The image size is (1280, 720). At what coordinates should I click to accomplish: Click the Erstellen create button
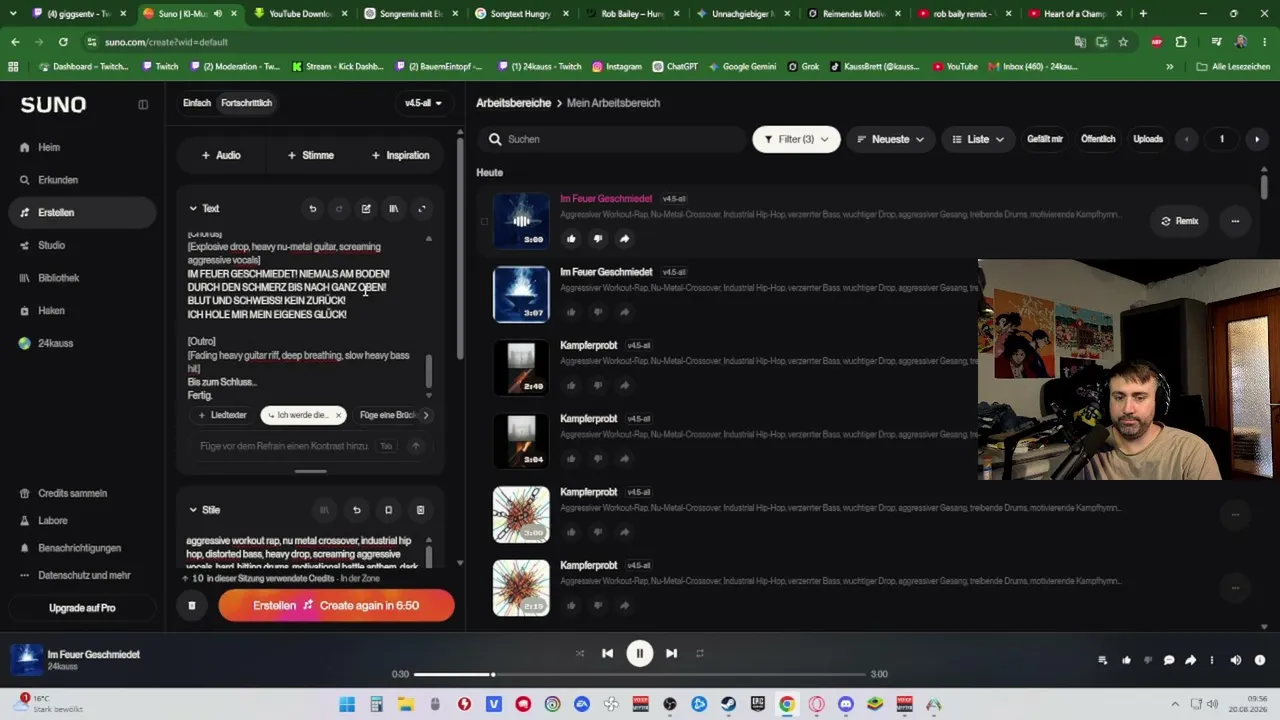click(336, 605)
